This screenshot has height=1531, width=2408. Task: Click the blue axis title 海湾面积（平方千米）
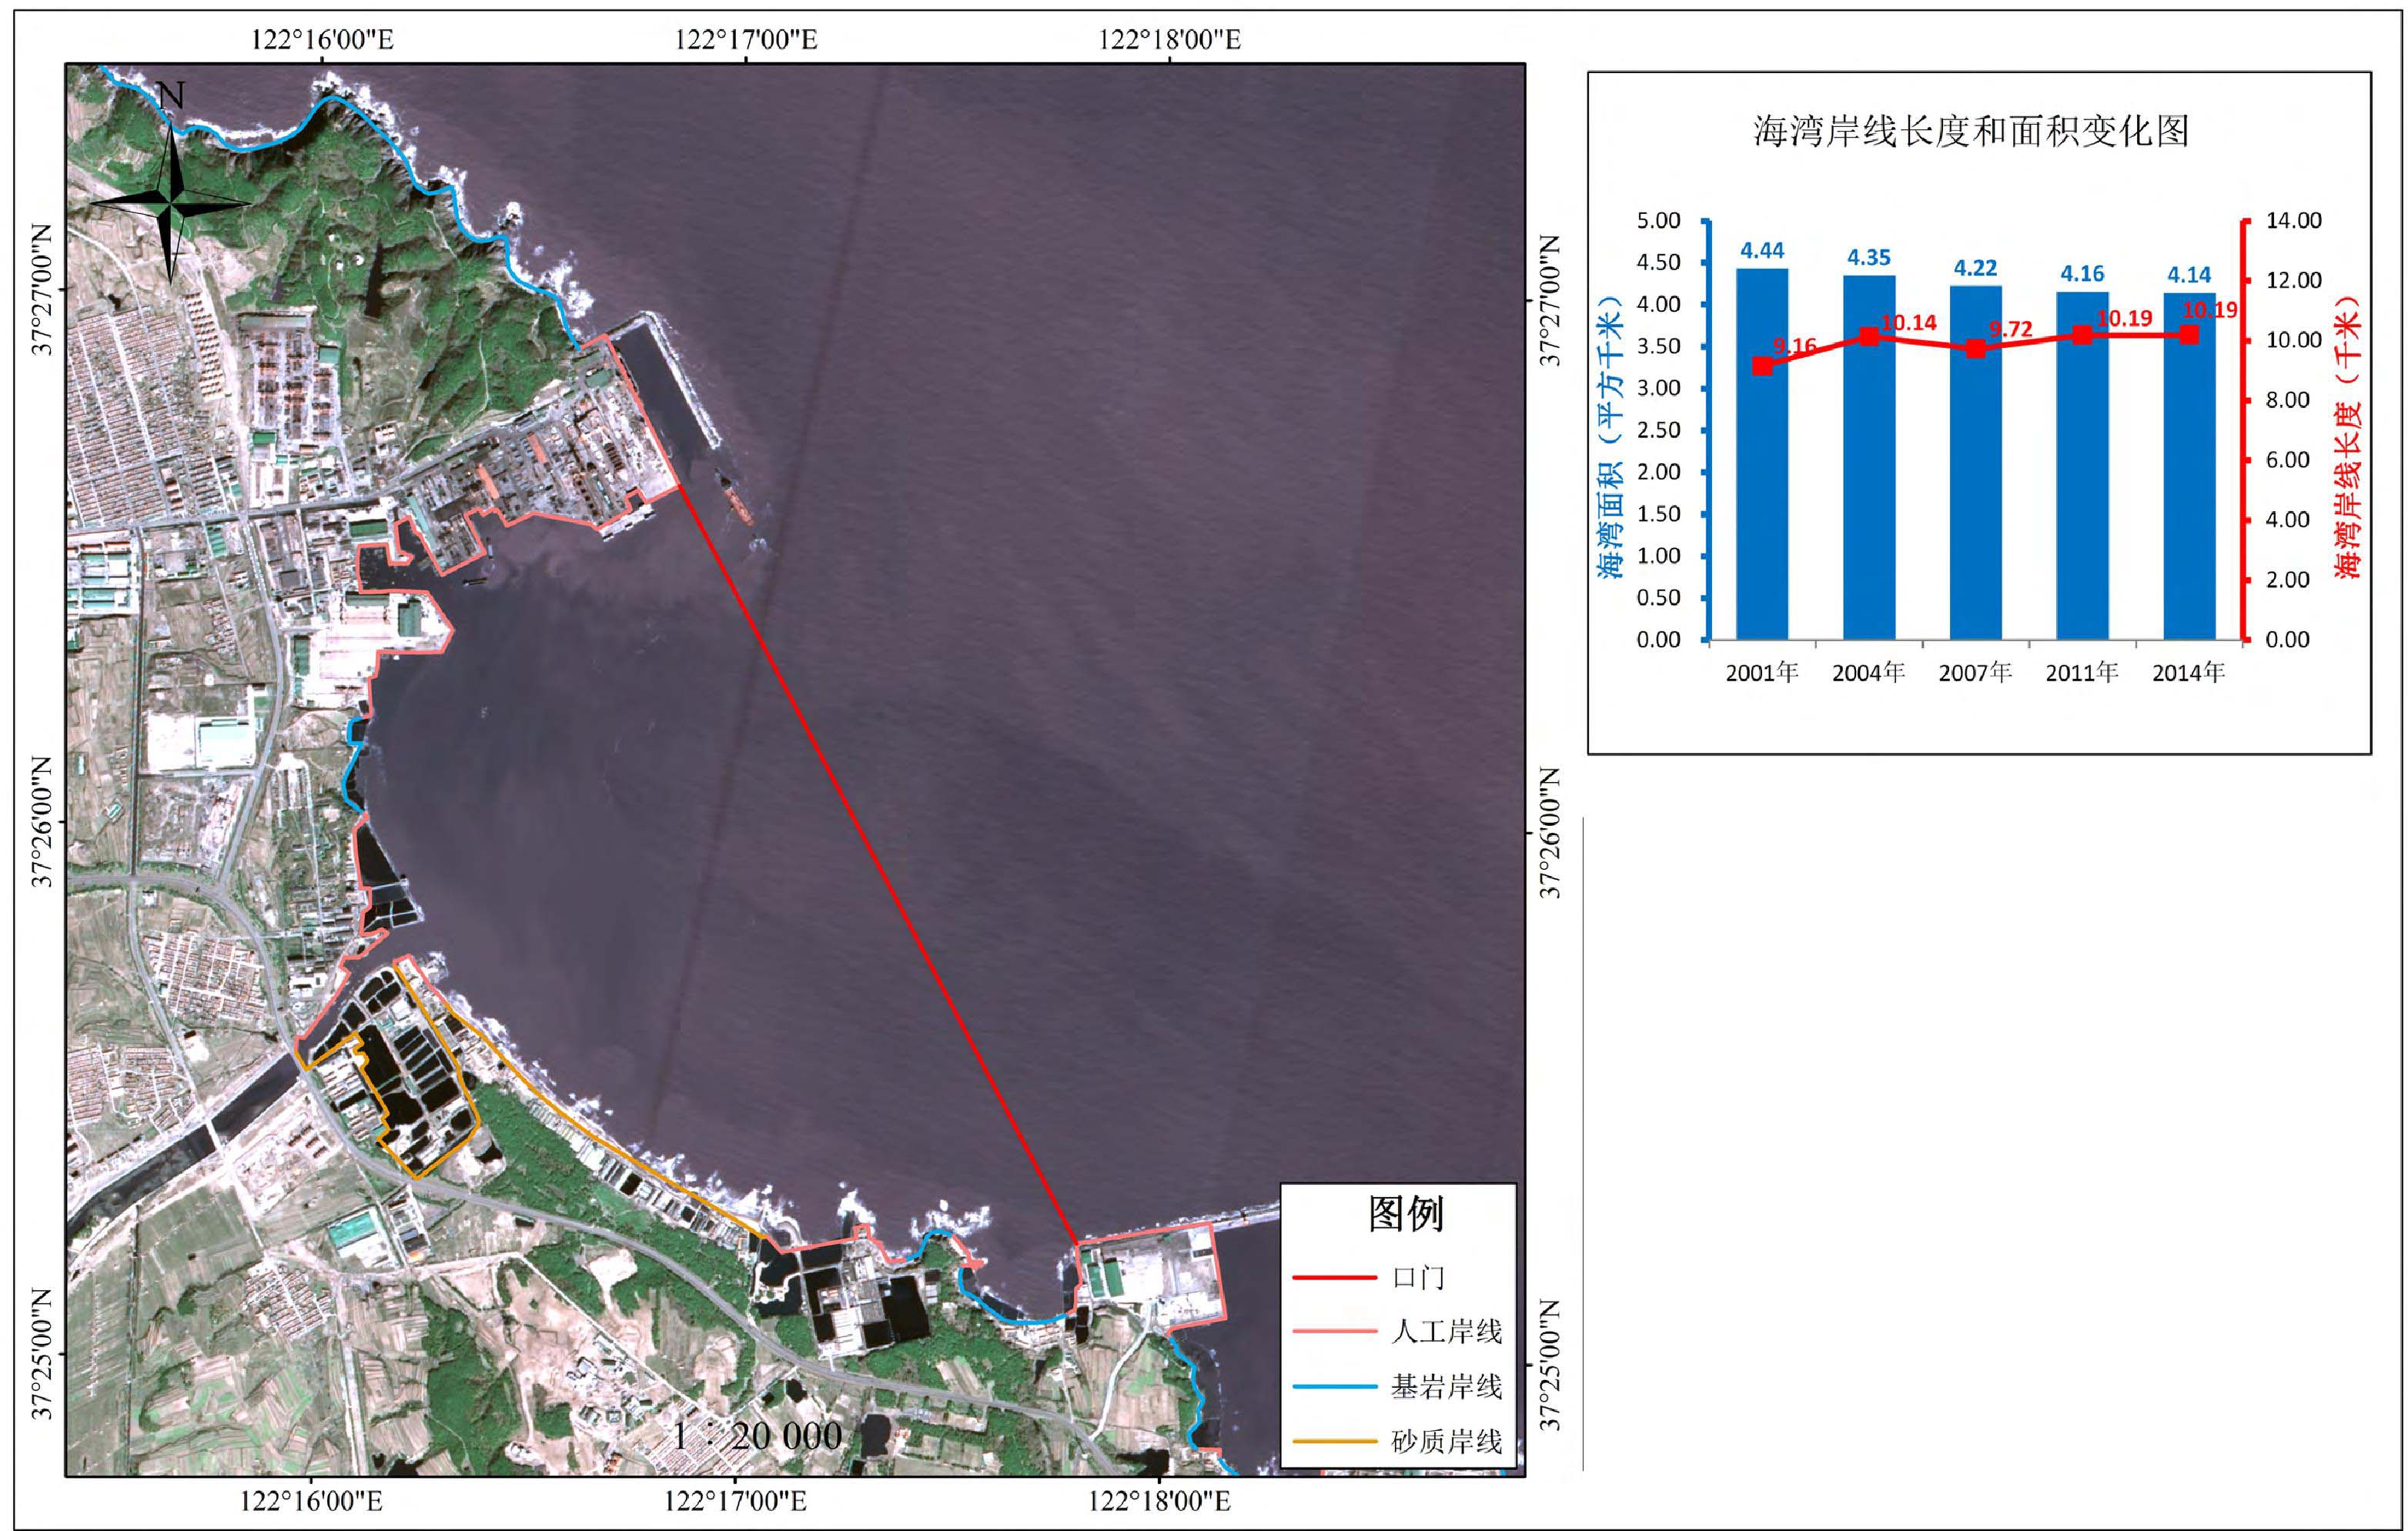(x=1609, y=437)
